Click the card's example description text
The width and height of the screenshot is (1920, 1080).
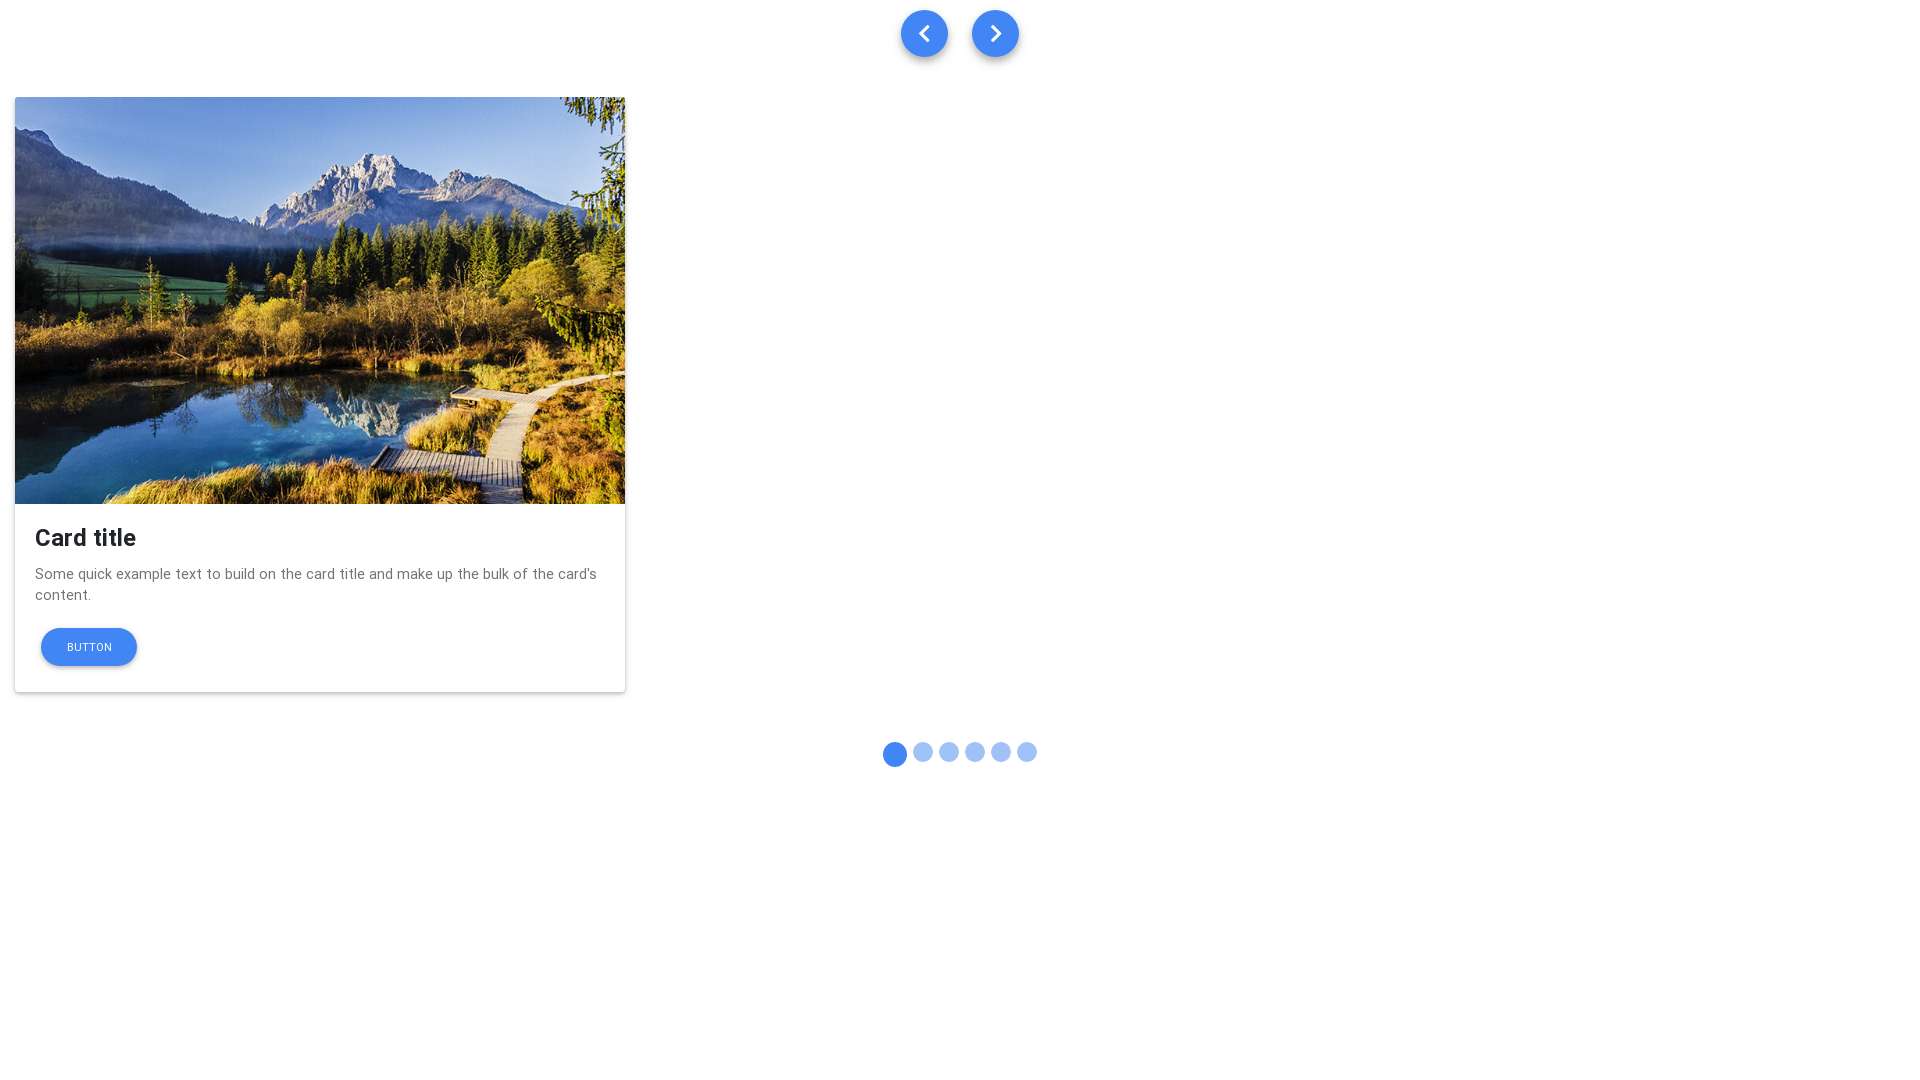point(316,584)
